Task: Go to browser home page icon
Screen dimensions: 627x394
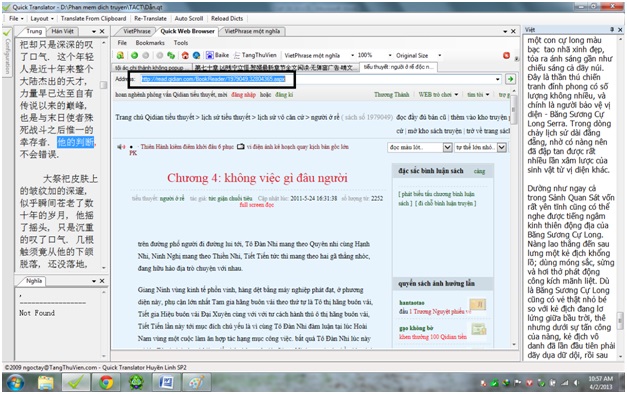Action: coord(185,55)
